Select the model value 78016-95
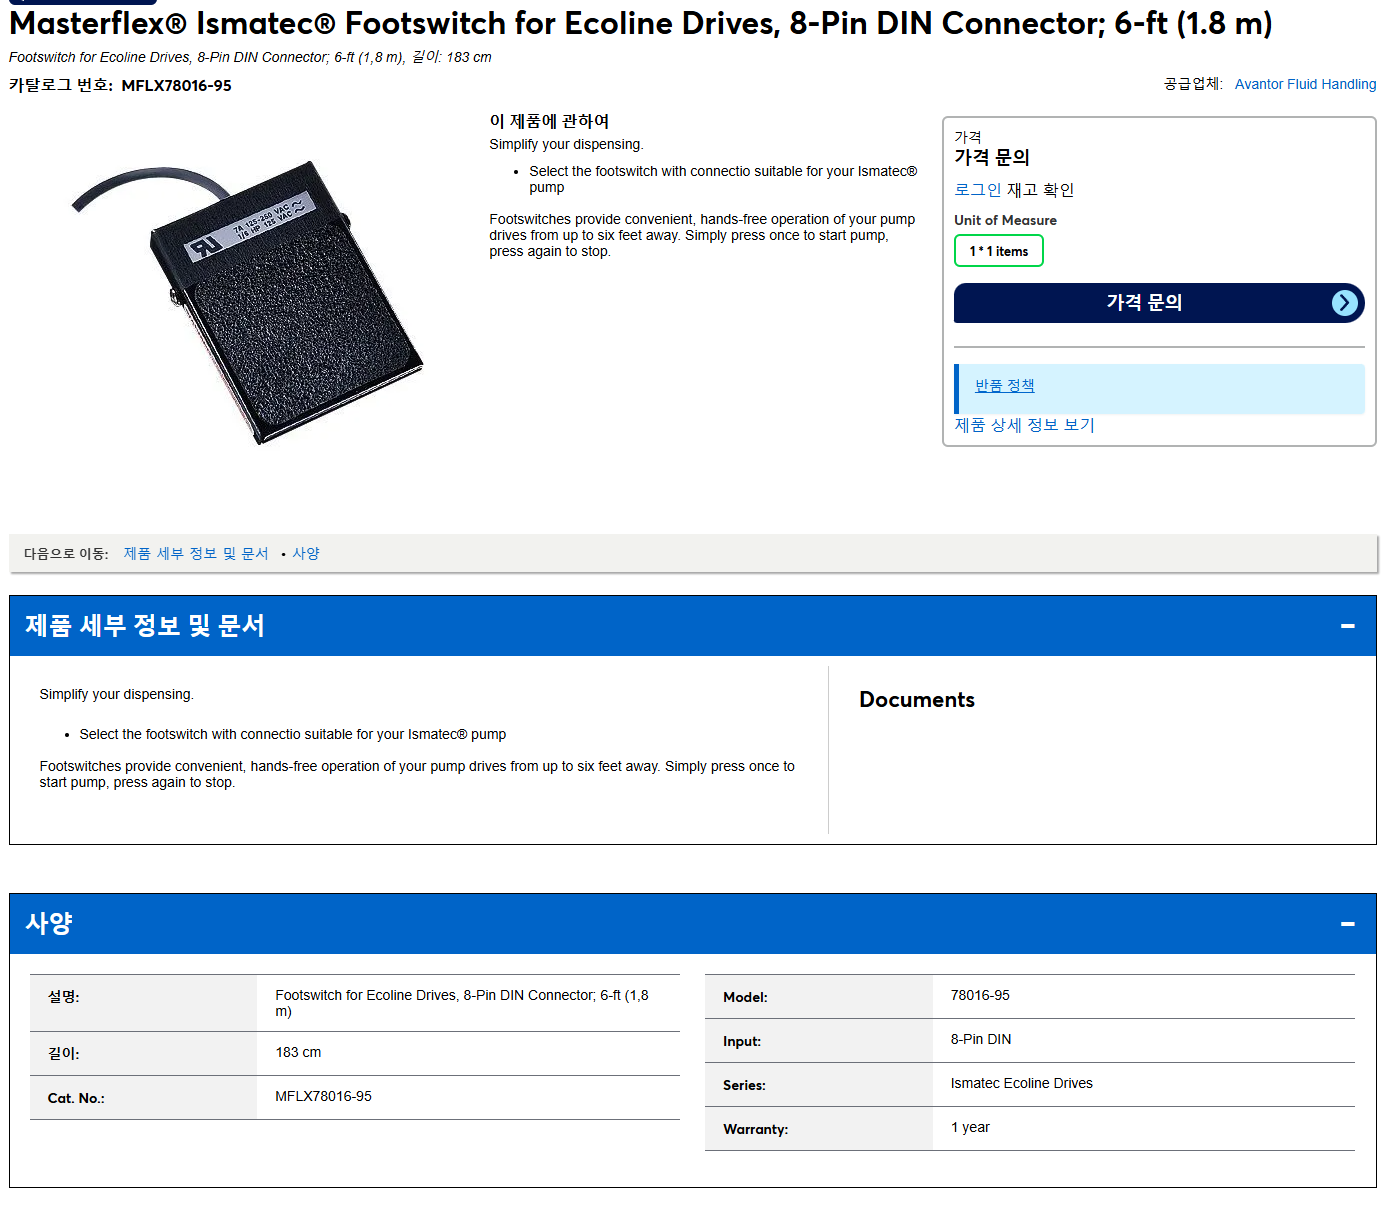The image size is (1384, 1208). pyautogui.click(x=980, y=995)
